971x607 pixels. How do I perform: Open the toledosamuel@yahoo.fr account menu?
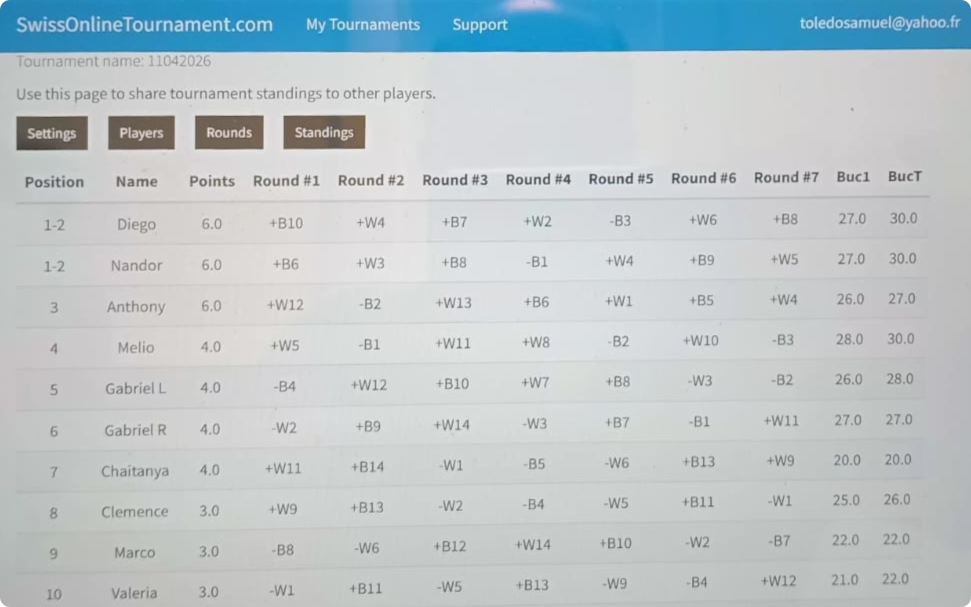(x=880, y=24)
